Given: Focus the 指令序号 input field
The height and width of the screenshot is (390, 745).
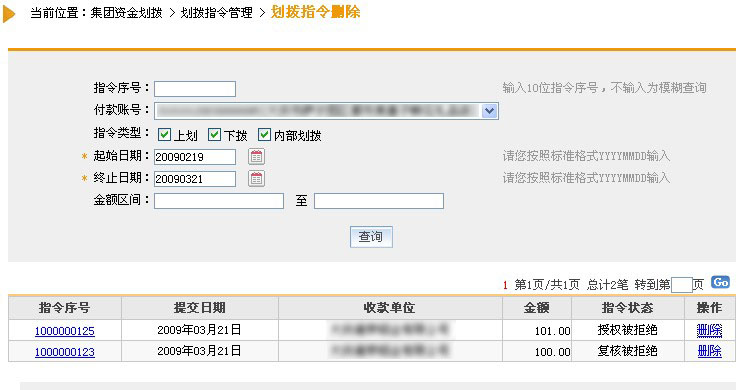Looking at the screenshot, I should click(x=195, y=89).
